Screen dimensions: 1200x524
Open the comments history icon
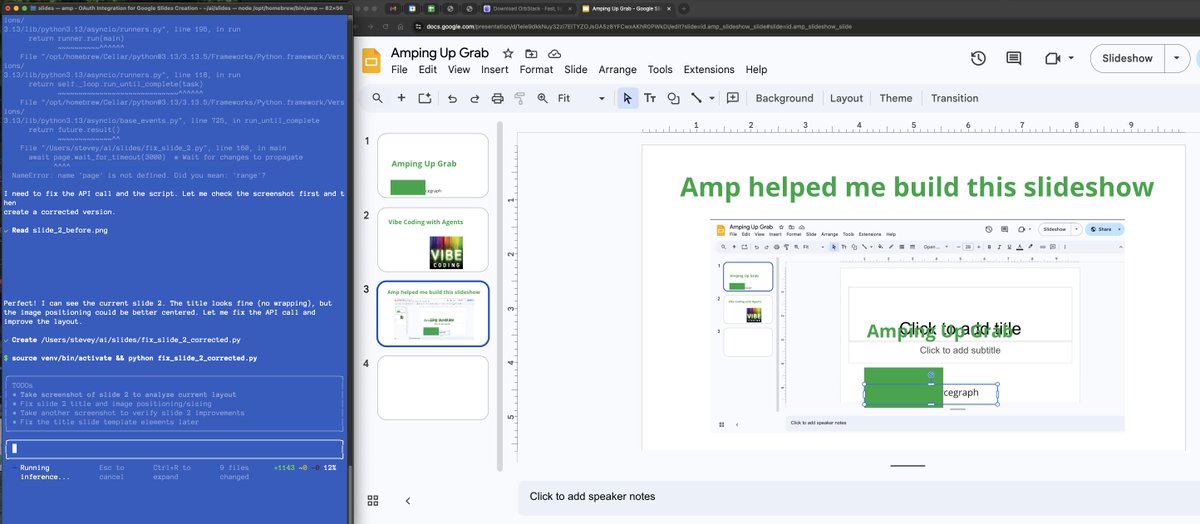click(1014, 59)
